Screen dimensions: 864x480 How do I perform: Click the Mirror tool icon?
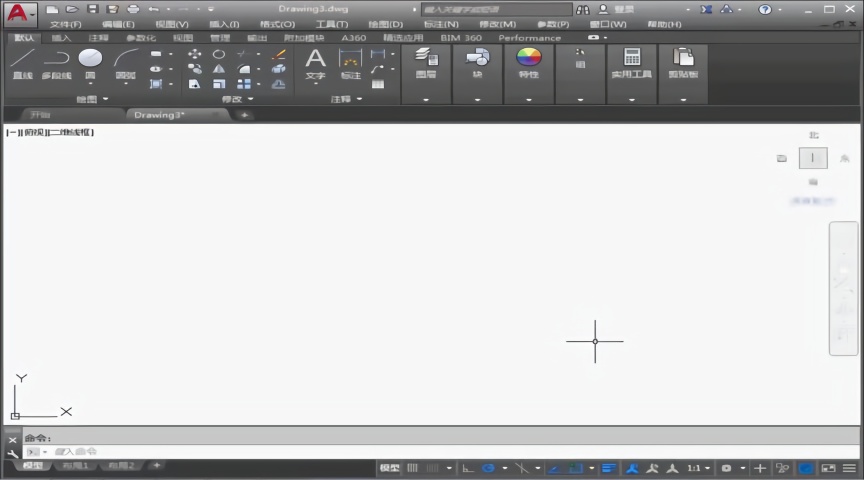pos(219,69)
